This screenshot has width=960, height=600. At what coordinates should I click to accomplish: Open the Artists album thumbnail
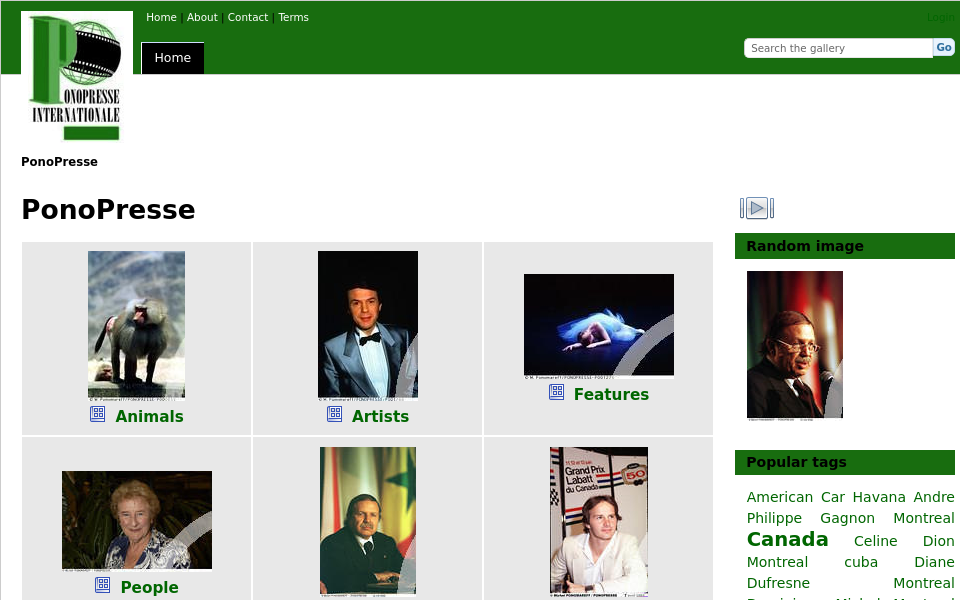click(x=367, y=325)
